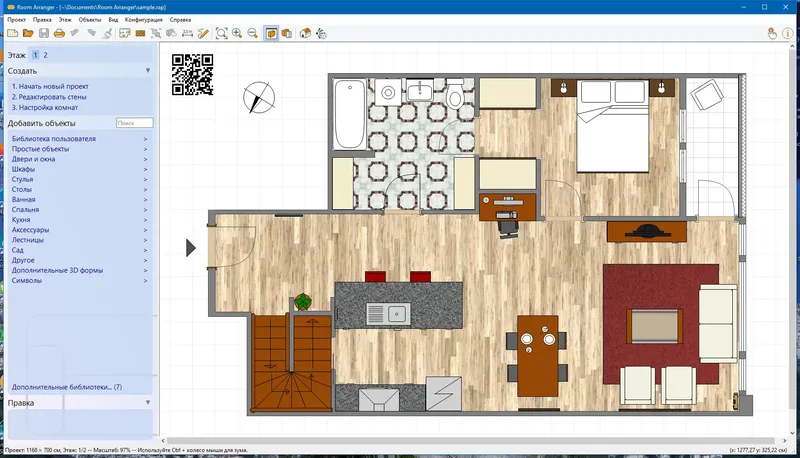Click the Open project folder icon
The height and width of the screenshot is (458, 800).
pyautogui.click(x=28, y=34)
